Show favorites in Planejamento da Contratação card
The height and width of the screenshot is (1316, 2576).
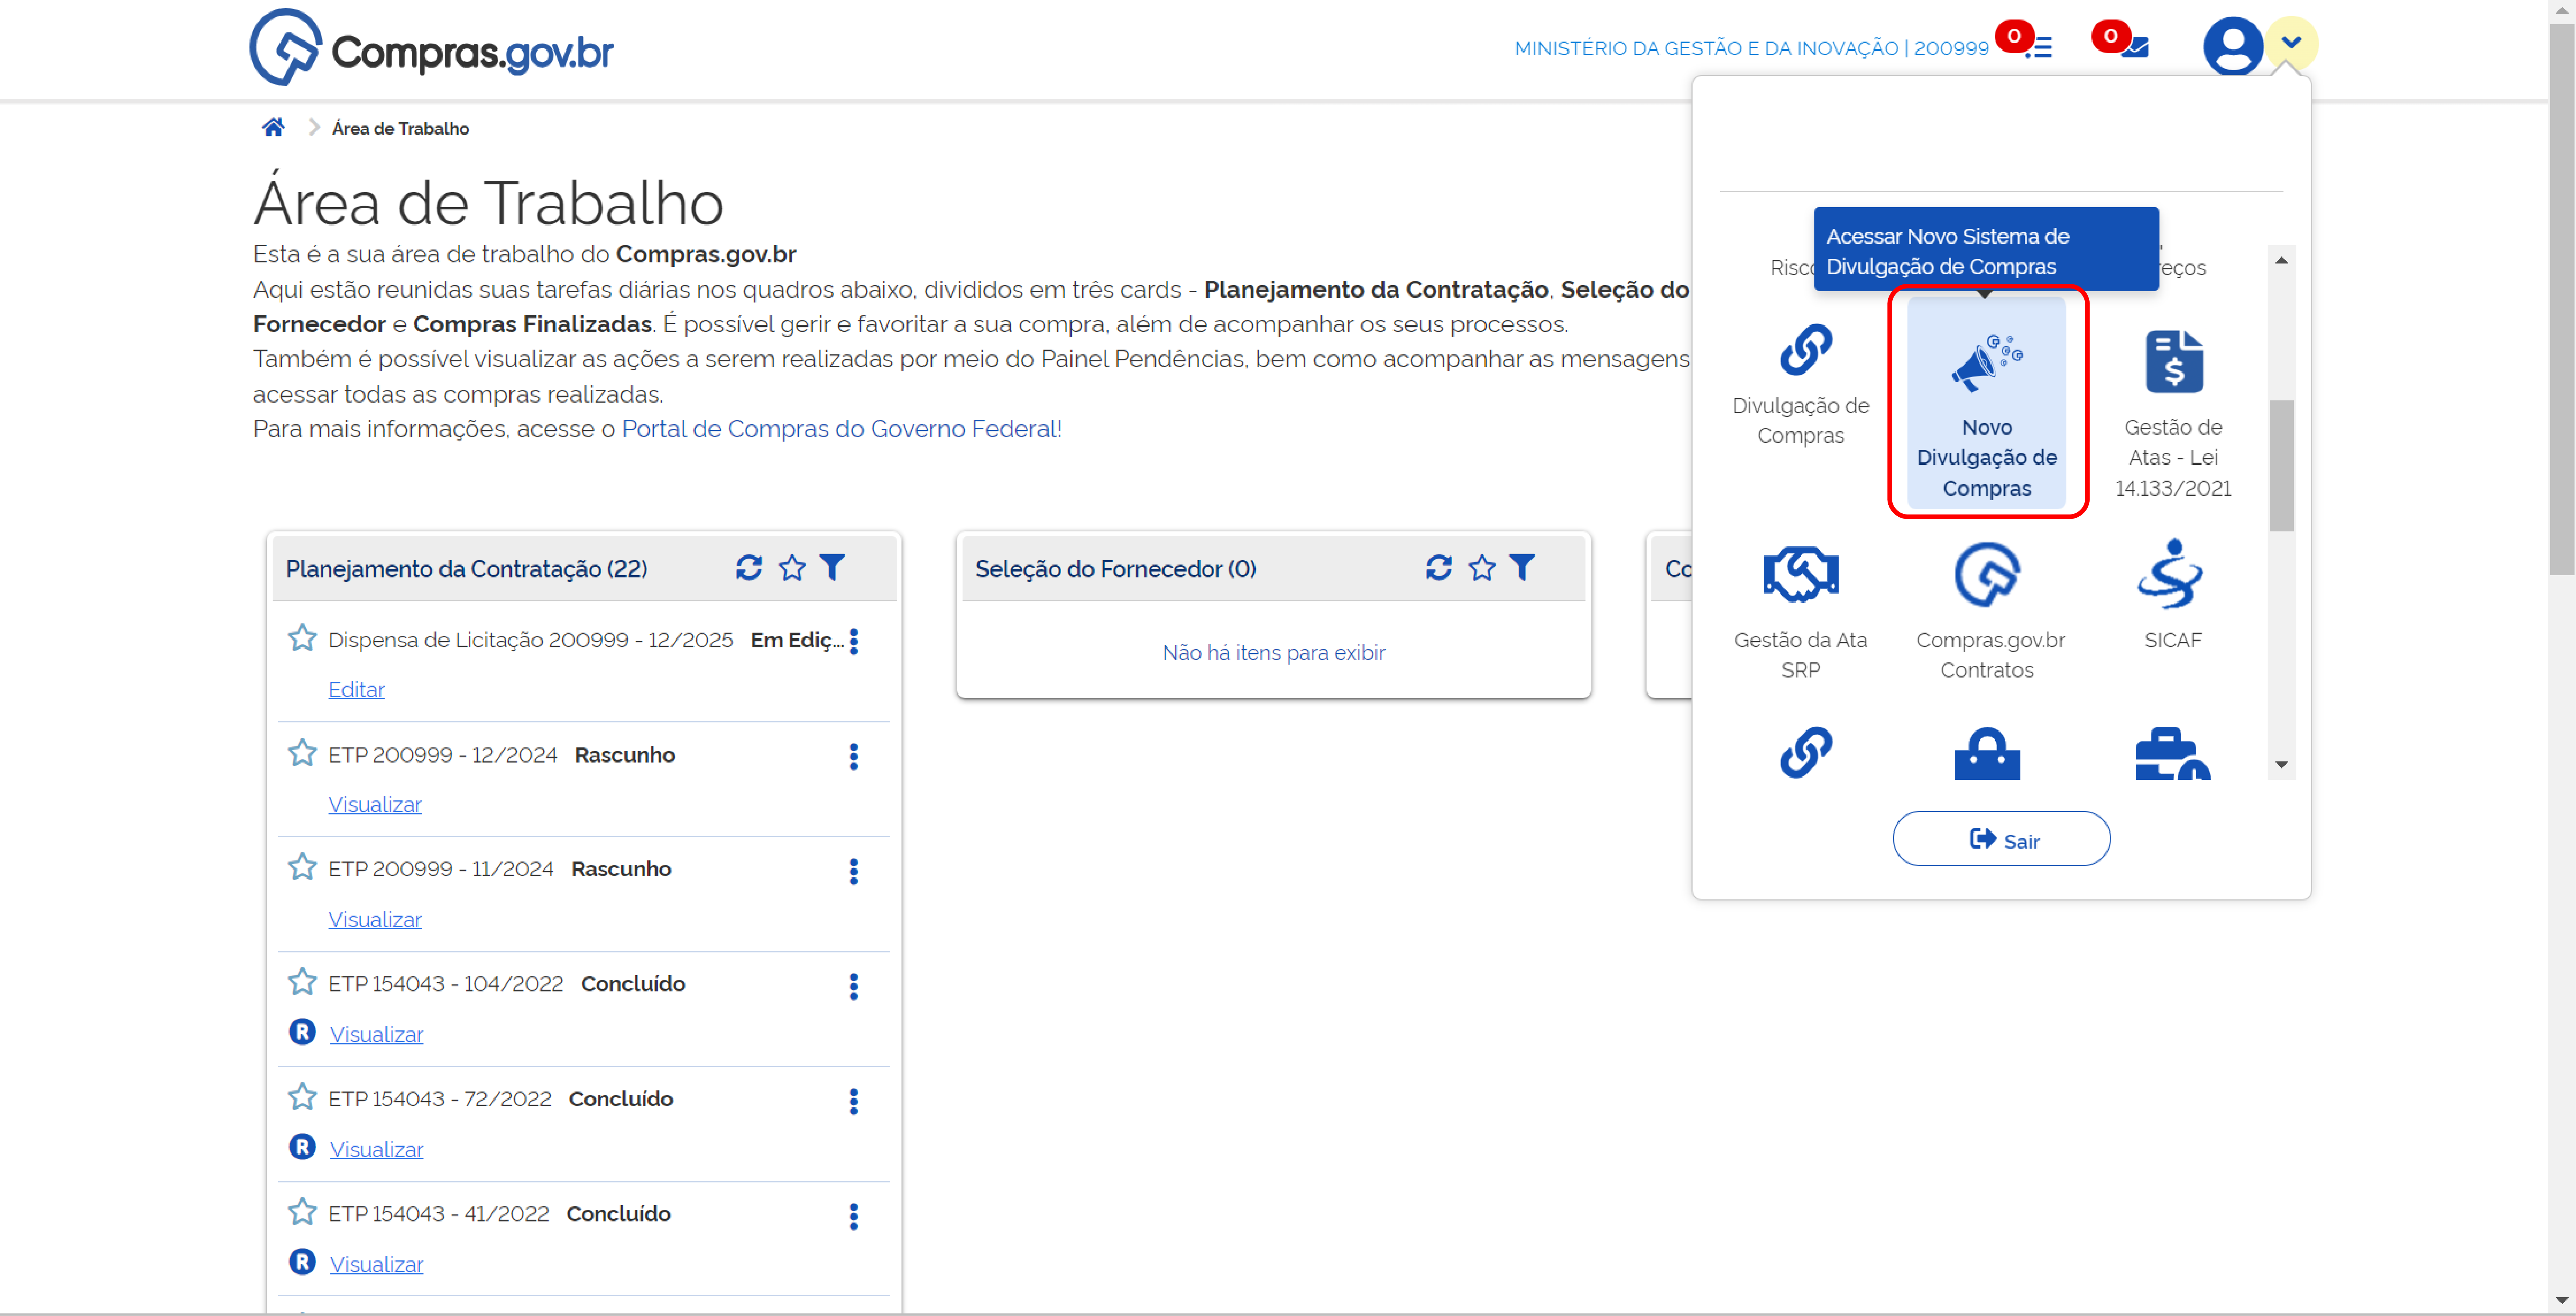[x=792, y=568]
